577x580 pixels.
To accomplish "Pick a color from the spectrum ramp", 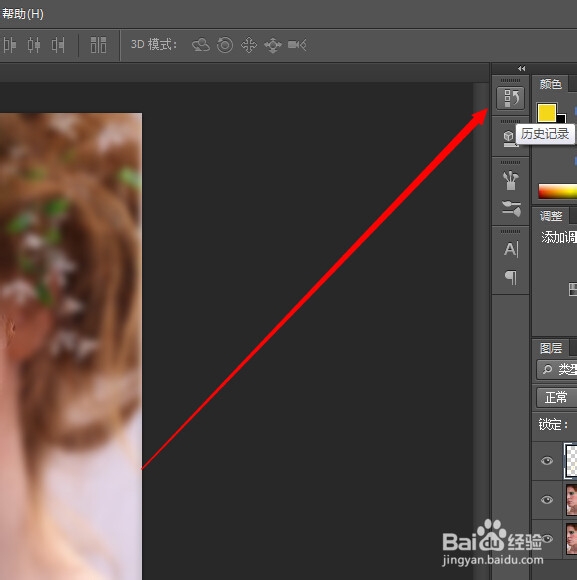I will 557,192.
